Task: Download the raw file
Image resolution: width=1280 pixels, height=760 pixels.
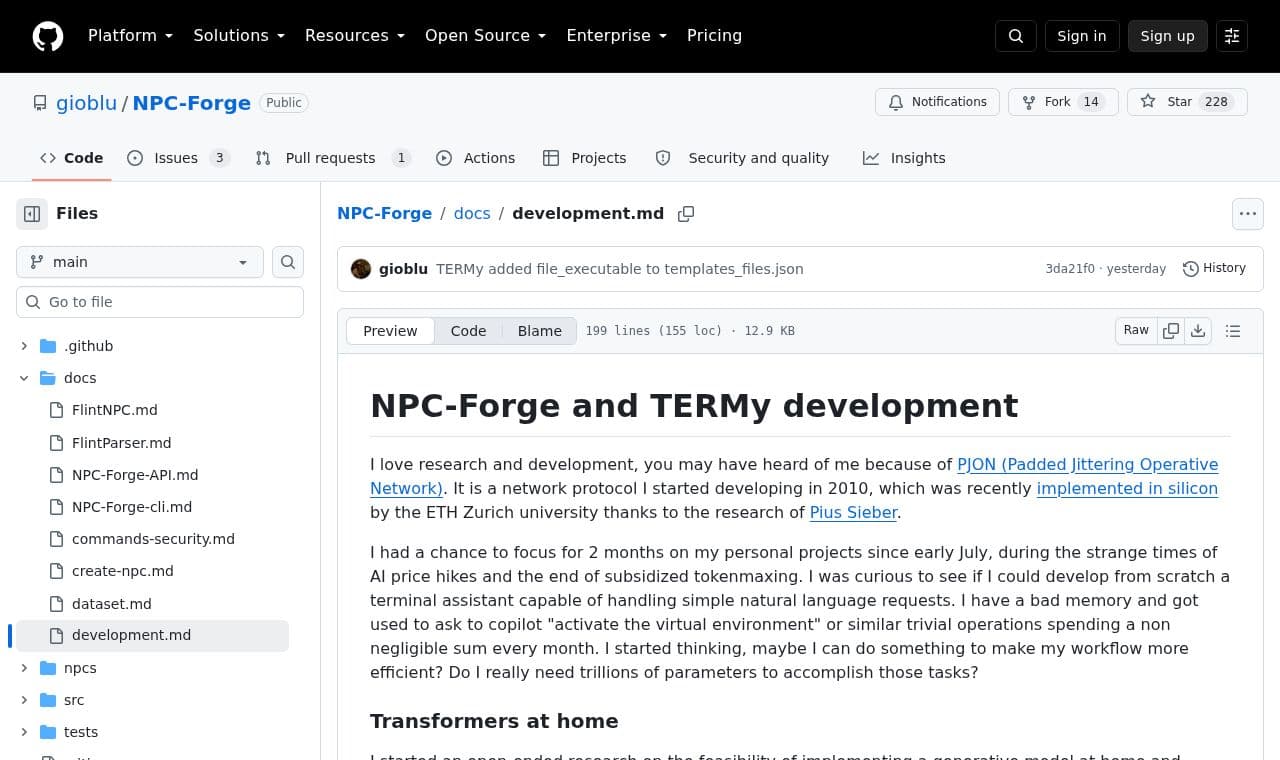Action: 1198,331
